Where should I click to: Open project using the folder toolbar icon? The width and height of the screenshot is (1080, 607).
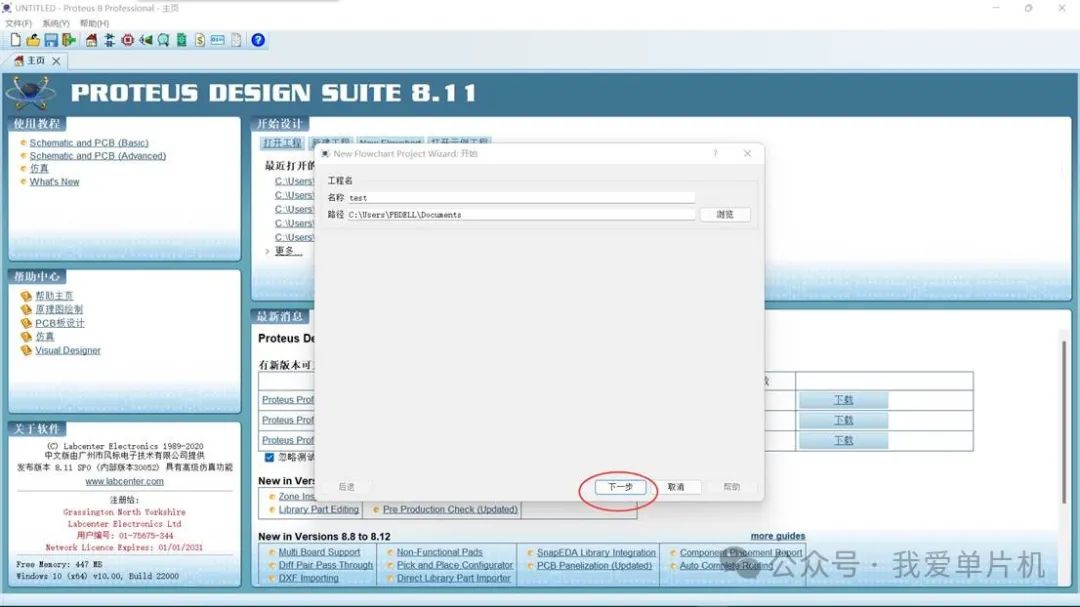tap(32, 40)
